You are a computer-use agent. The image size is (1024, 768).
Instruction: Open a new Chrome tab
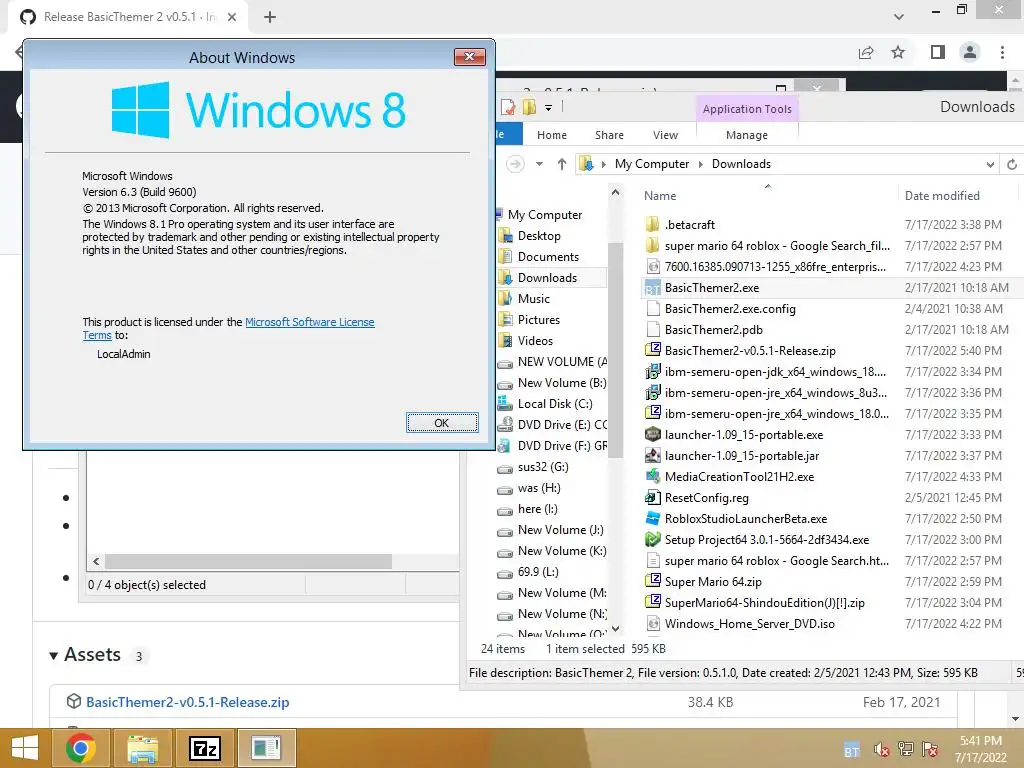(270, 17)
